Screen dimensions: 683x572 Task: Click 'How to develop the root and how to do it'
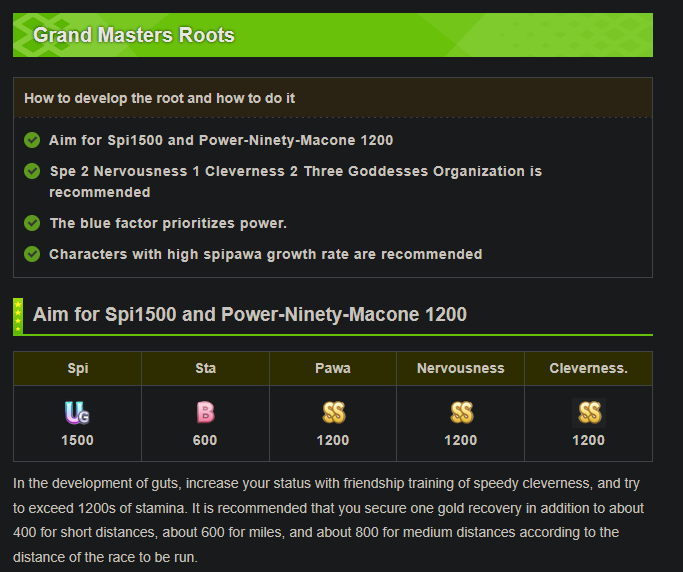(159, 98)
